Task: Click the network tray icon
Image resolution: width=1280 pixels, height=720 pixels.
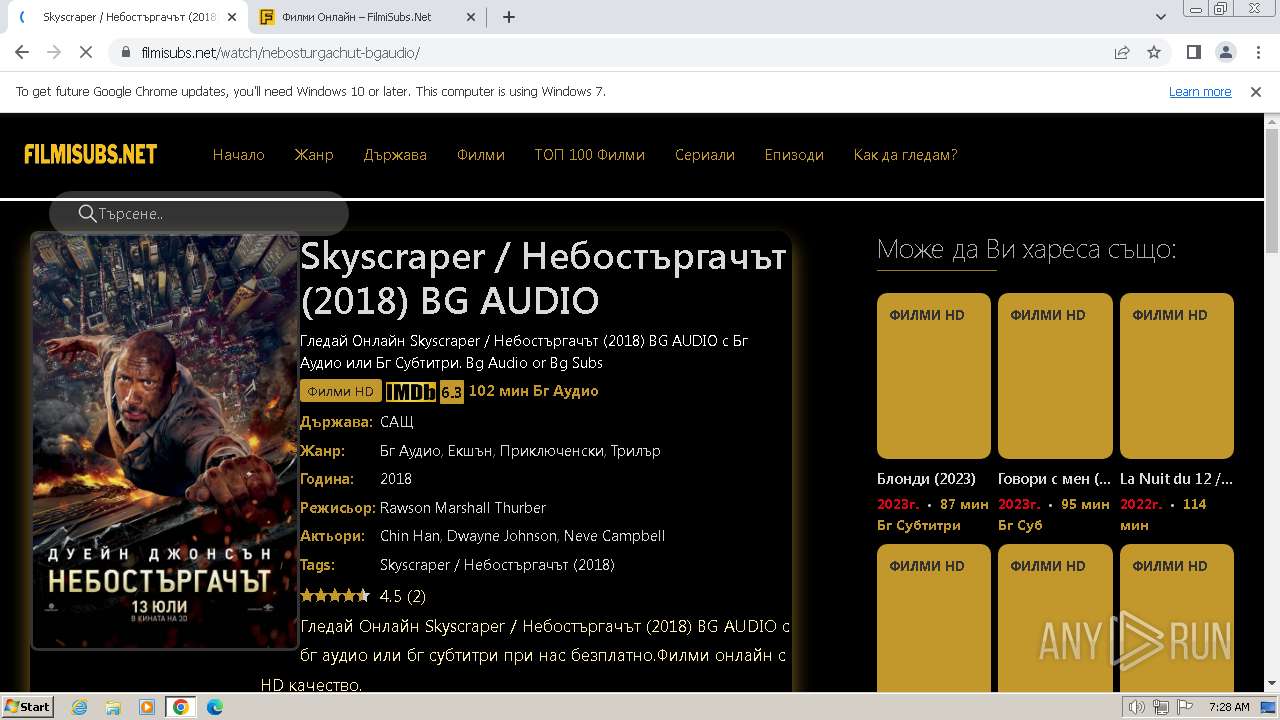Action: pos(1160,707)
